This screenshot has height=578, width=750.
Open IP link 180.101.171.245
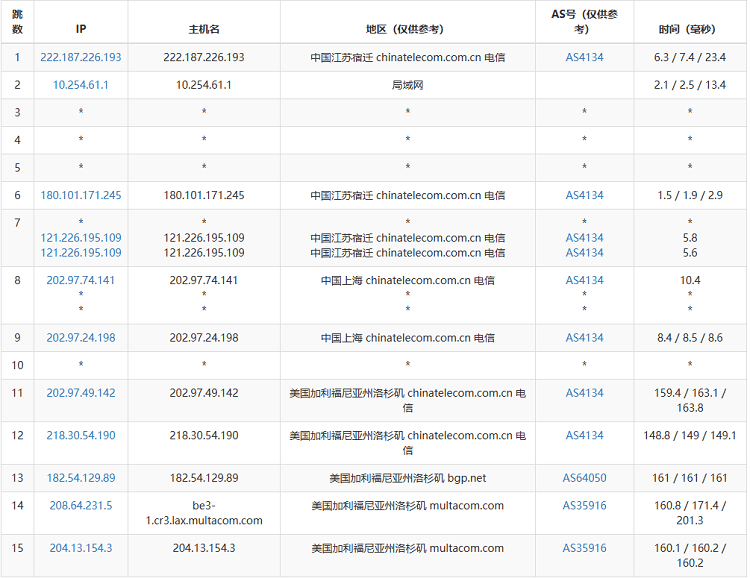(x=81, y=195)
